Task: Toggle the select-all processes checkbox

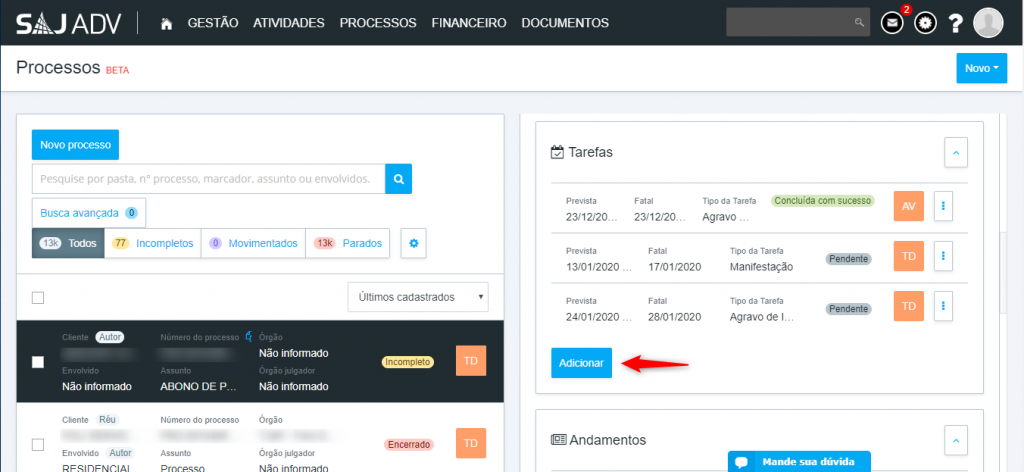Action: [38, 297]
